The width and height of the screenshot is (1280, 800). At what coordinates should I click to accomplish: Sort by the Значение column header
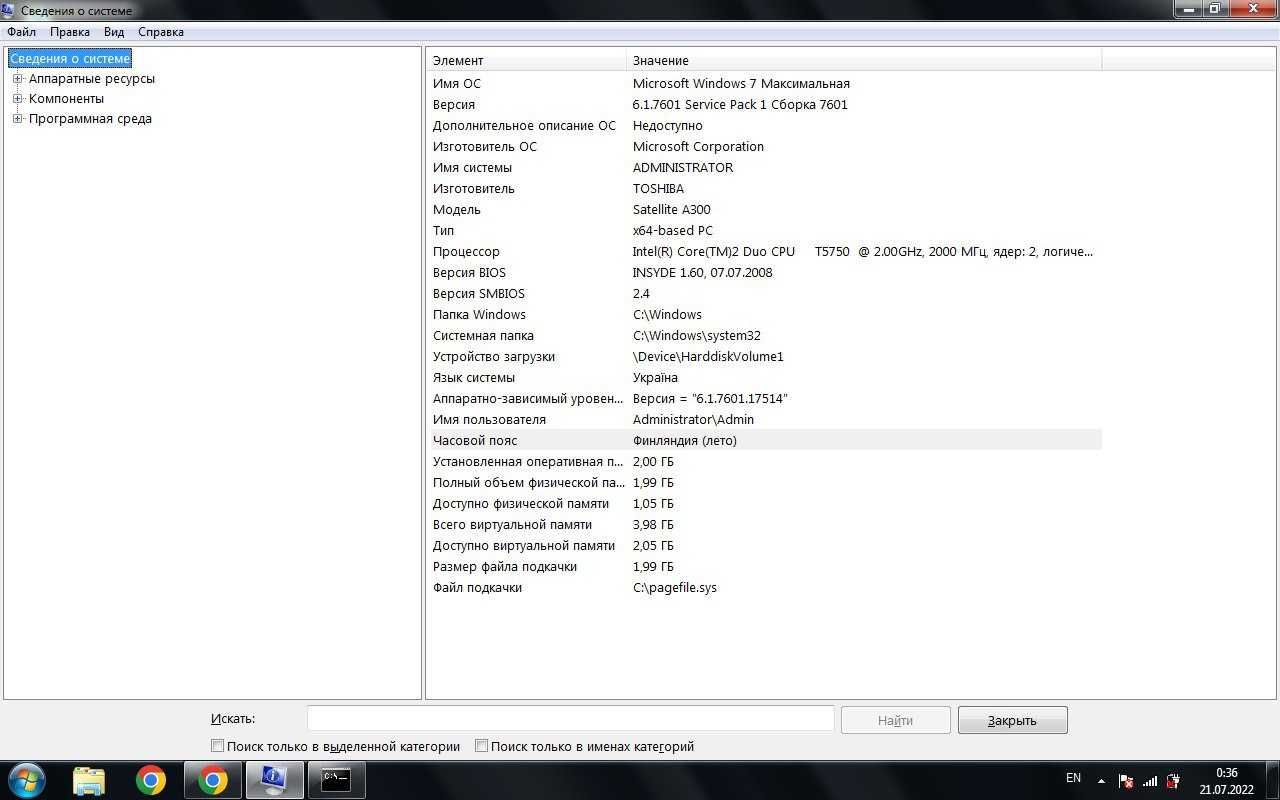864,61
